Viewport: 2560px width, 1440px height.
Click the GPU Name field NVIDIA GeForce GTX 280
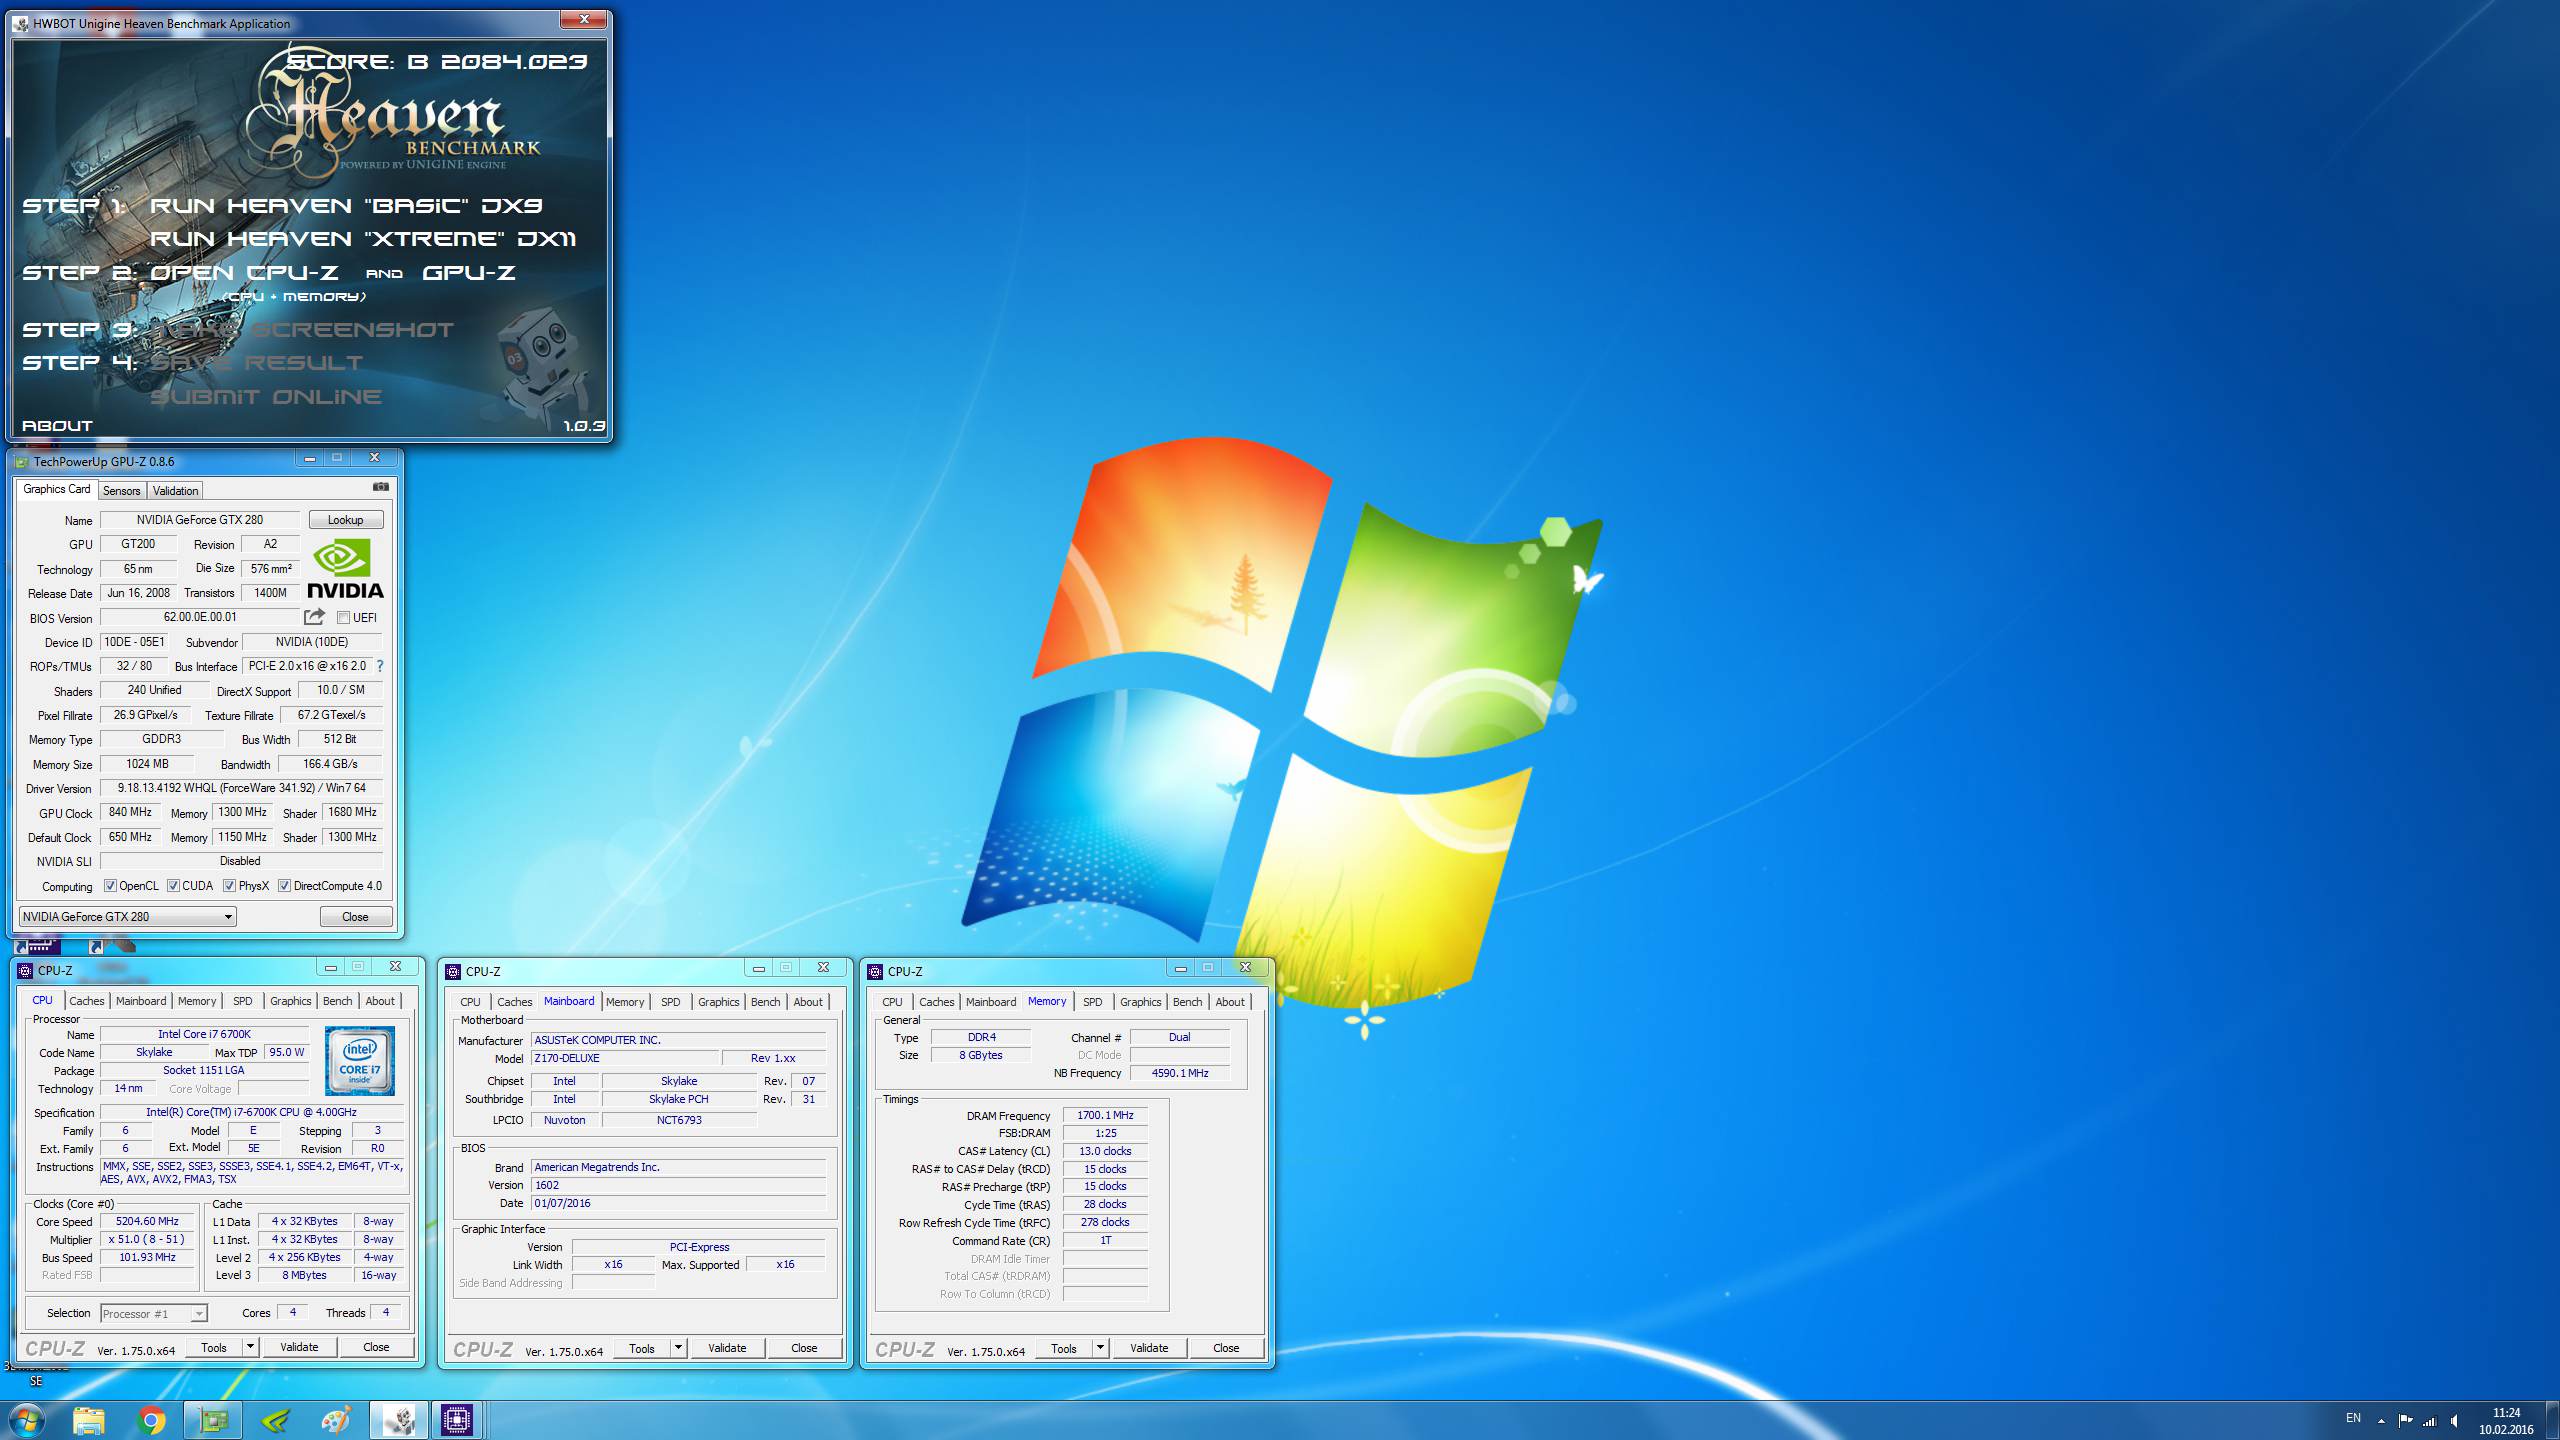(x=200, y=520)
